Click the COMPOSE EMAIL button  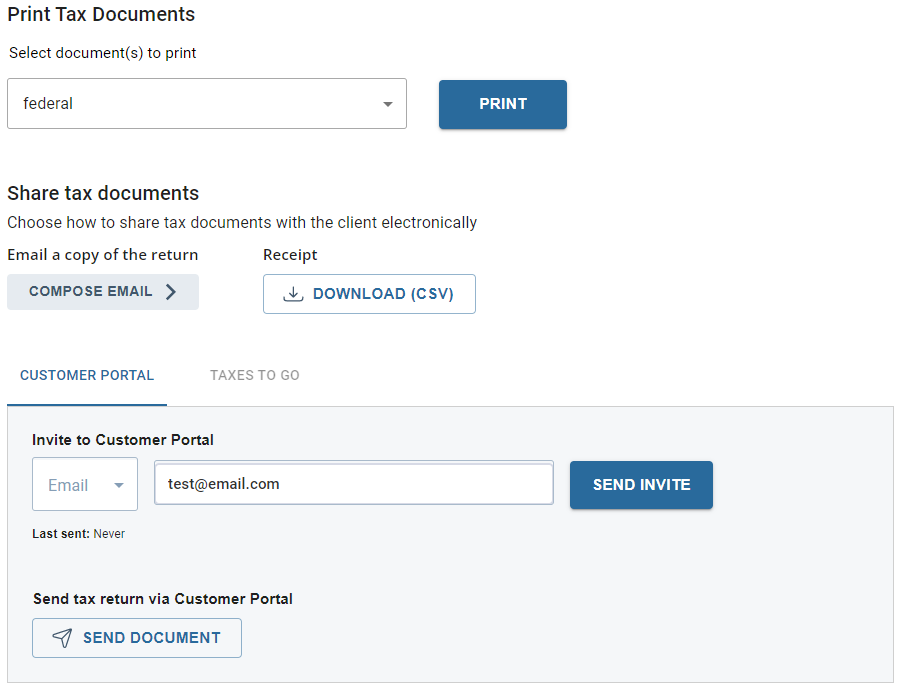[103, 292]
